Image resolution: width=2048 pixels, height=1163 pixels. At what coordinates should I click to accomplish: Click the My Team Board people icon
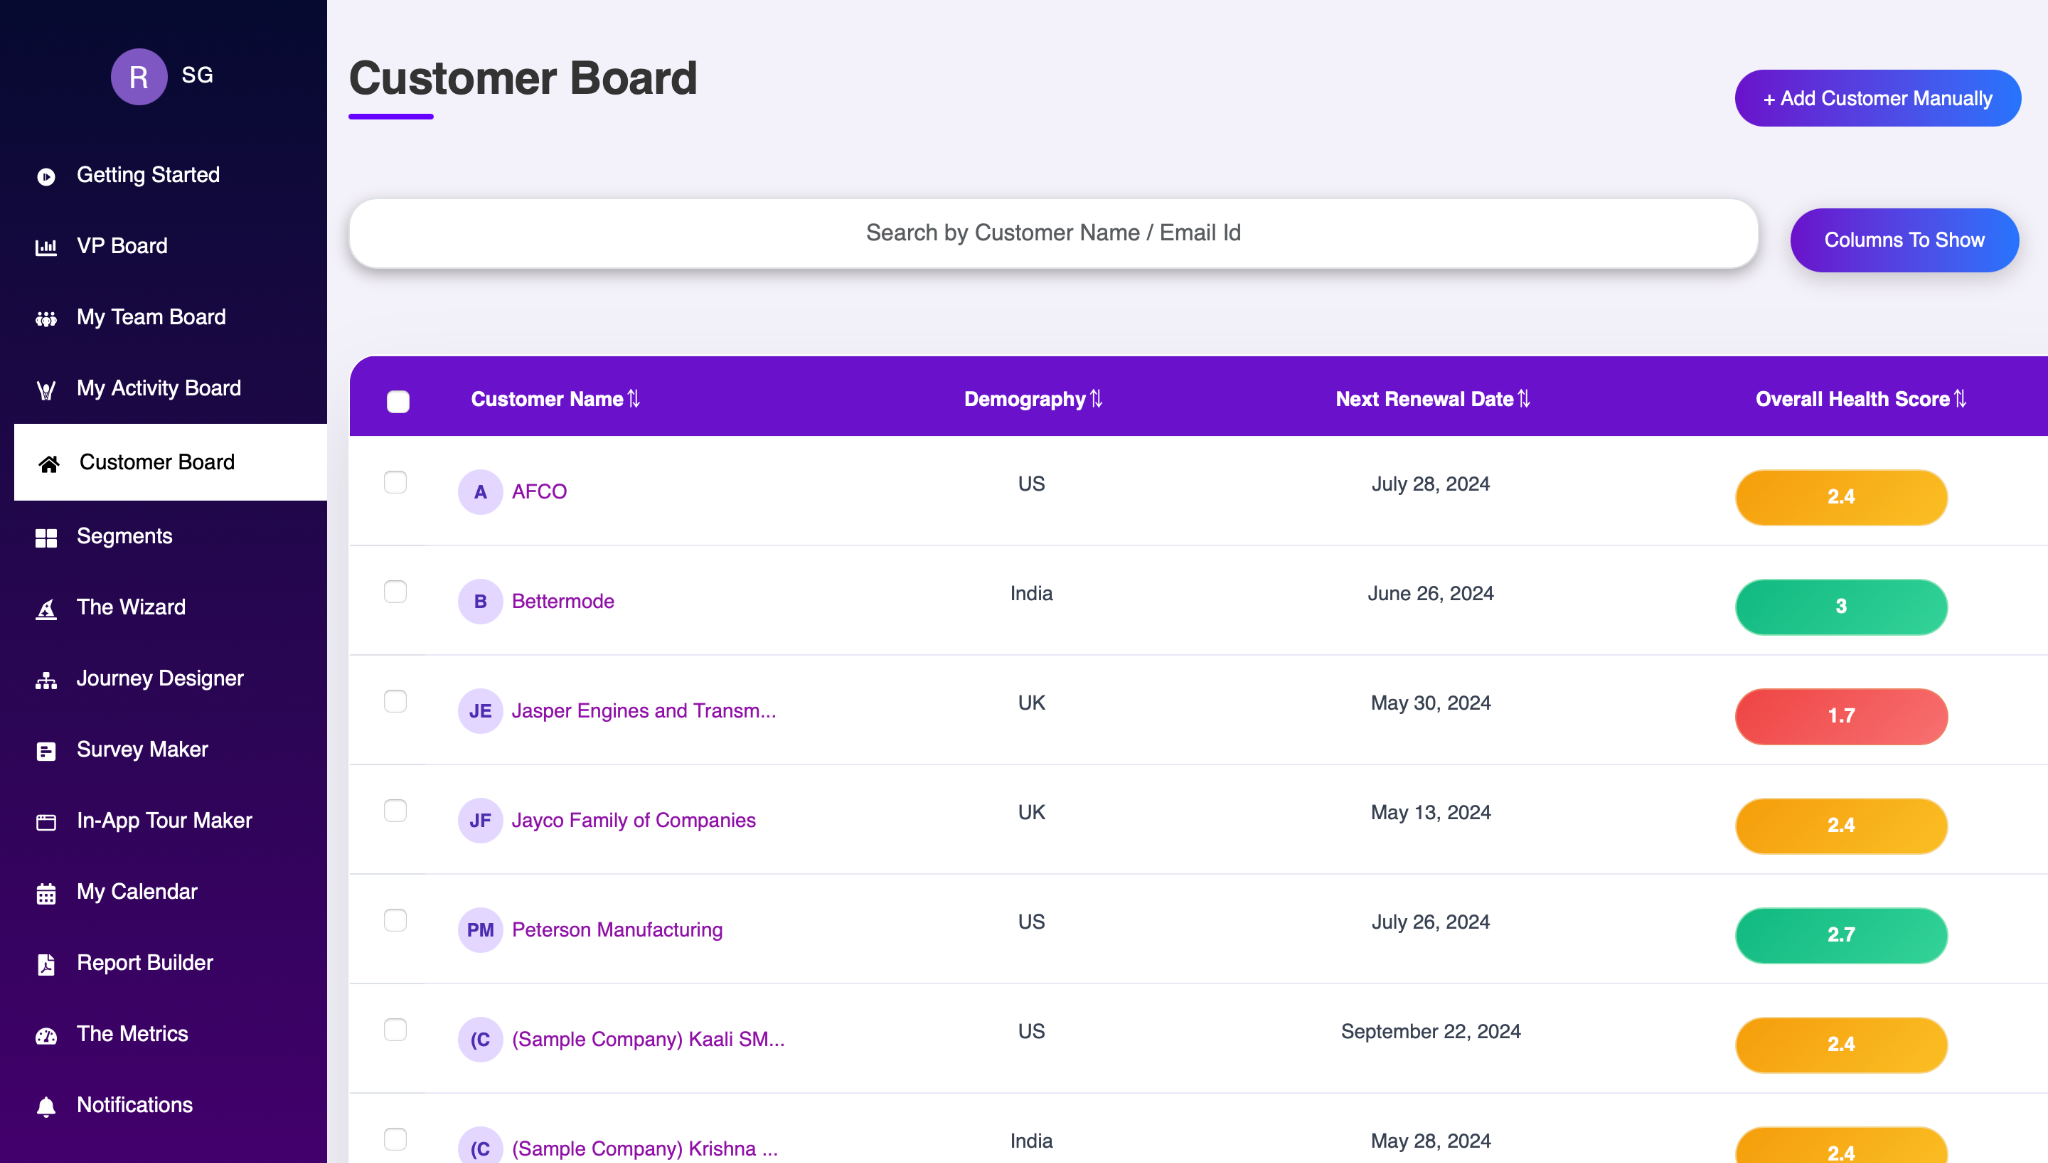point(46,319)
